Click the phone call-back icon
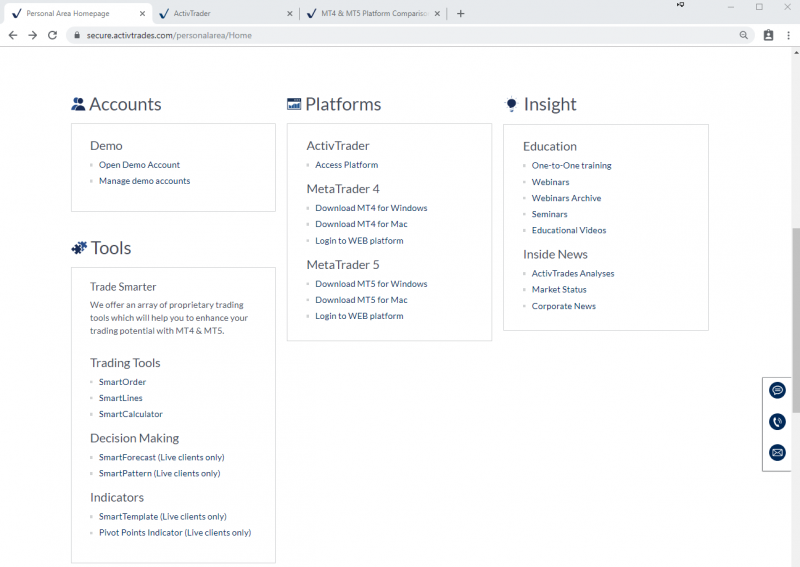 point(777,422)
